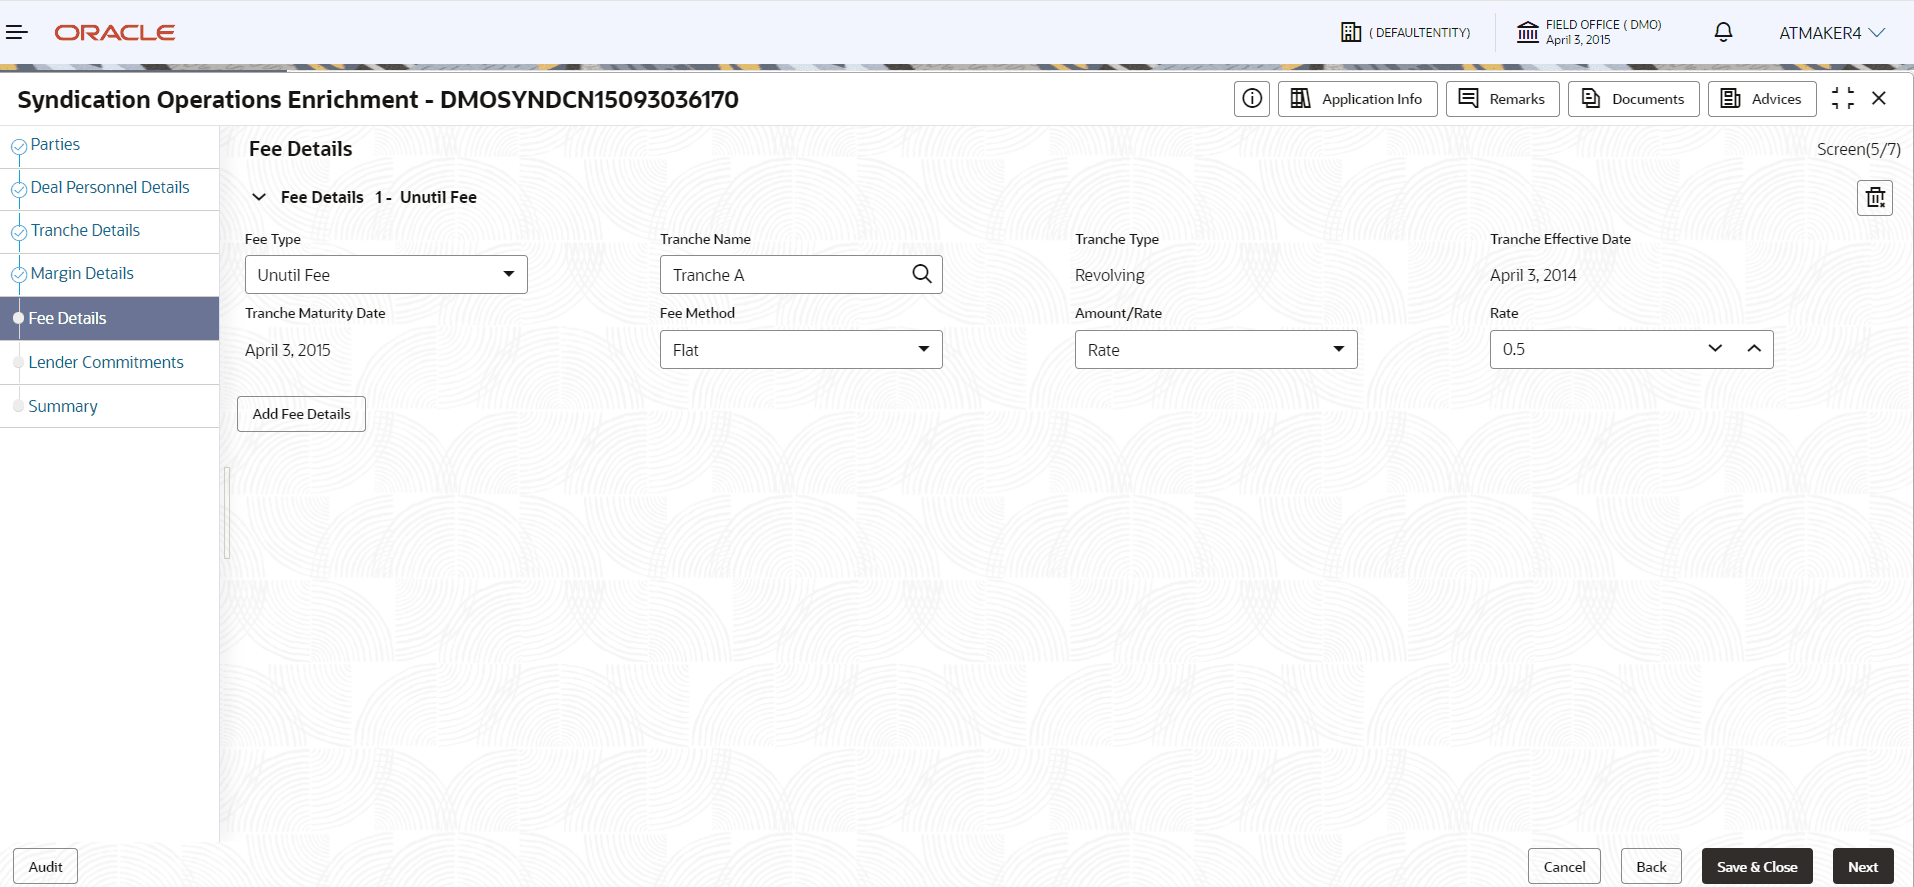Open the Amount/Rate dropdown
The height and width of the screenshot is (887, 1914).
1216,350
